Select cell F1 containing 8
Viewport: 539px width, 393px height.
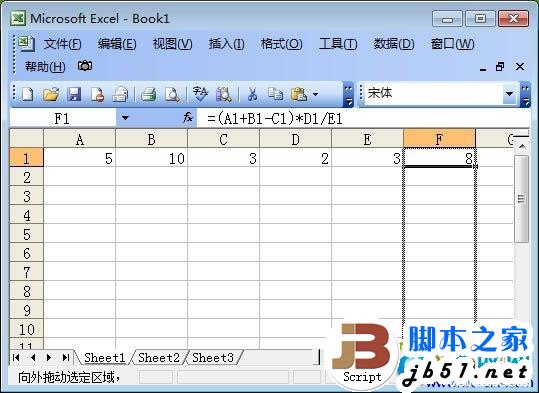[439, 158]
